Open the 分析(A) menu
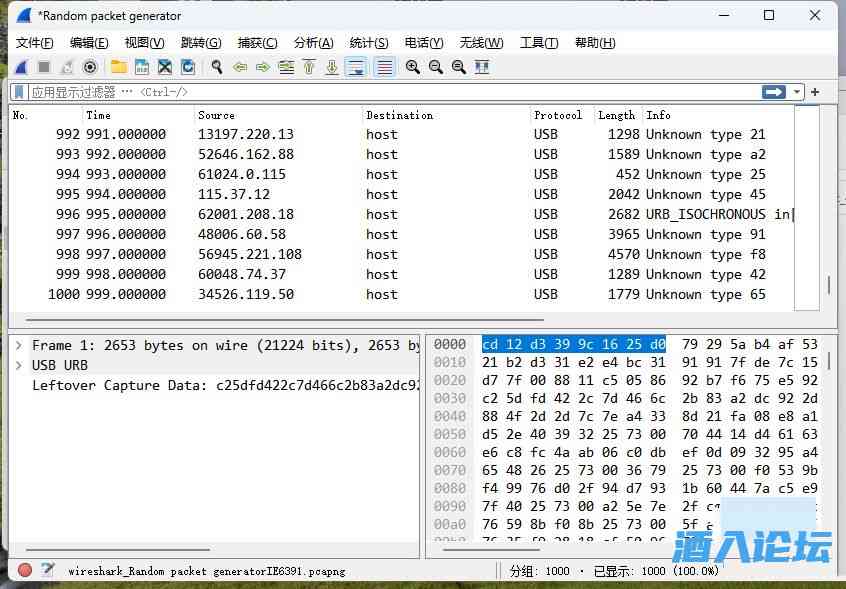Viewport: 846px width, 589px height. point(313,42)
